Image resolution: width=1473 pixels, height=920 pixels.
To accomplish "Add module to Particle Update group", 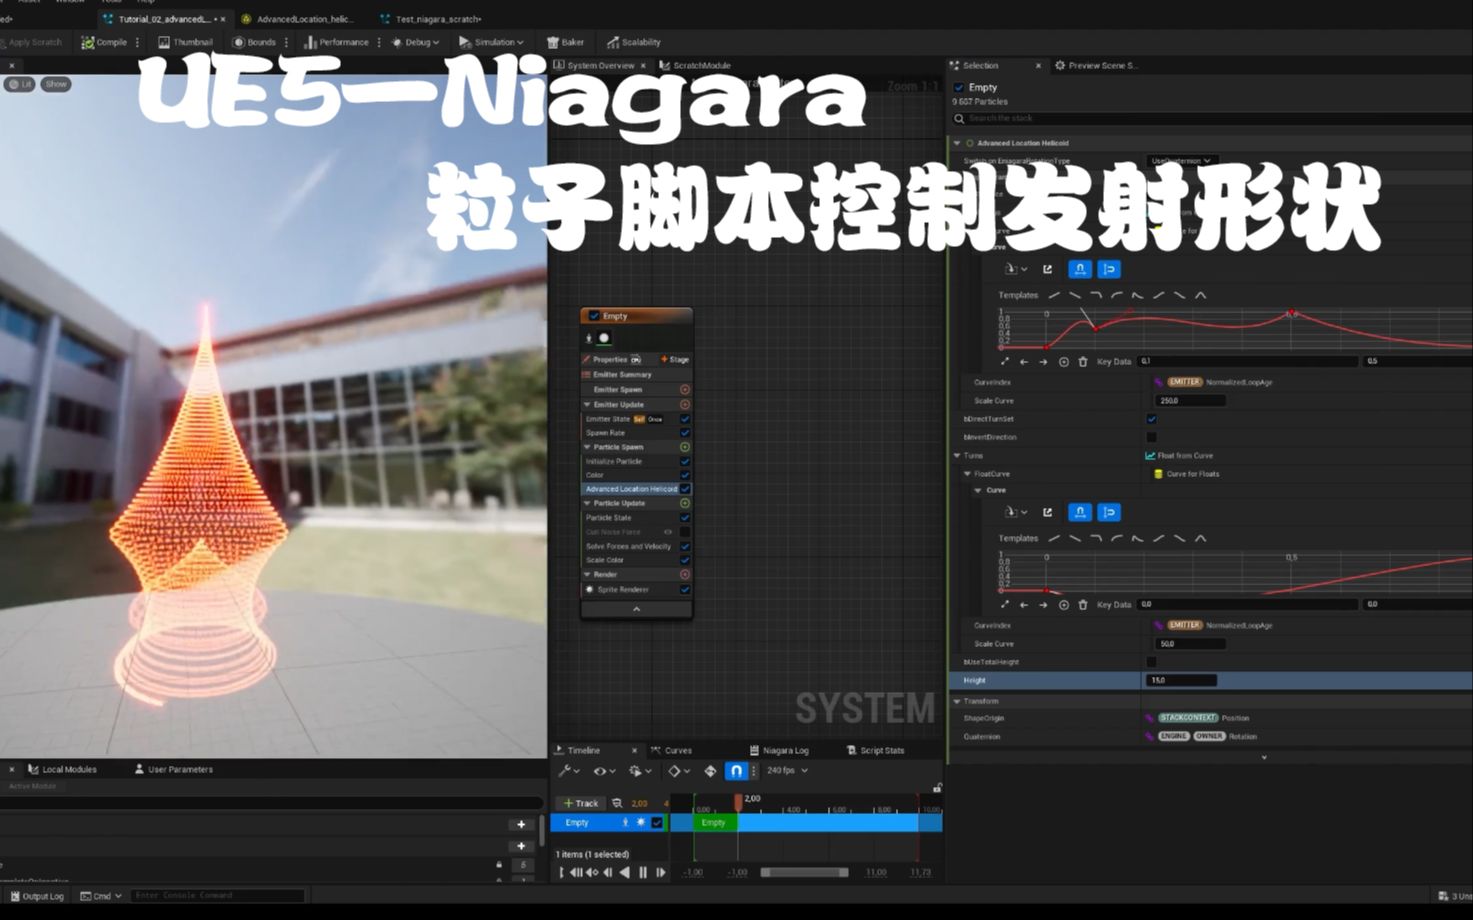I will pyautogui.click(x=685, y=503).
